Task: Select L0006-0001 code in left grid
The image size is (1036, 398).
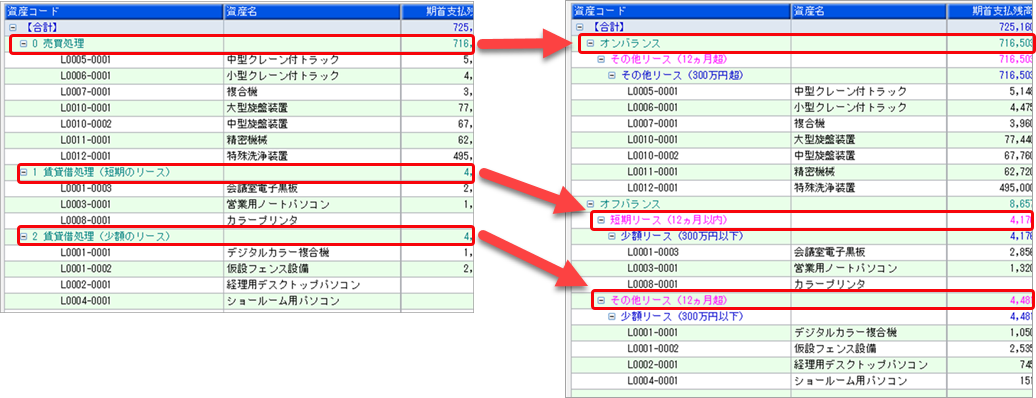Action: (x=85, y=75)
